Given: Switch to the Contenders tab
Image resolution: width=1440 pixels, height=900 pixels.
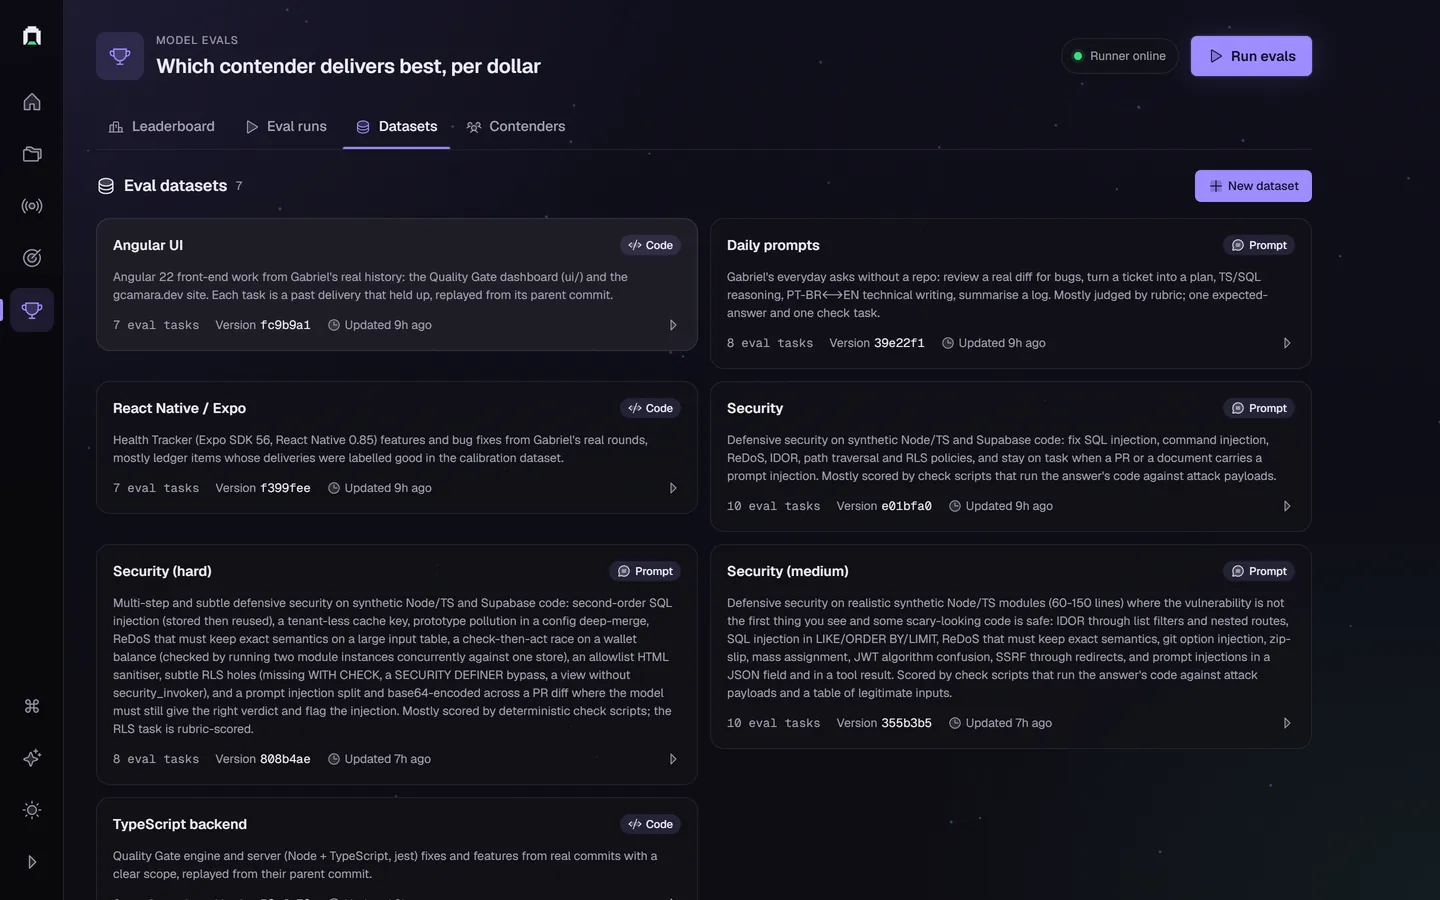Looking at the screenshot, I should (516, 127).
